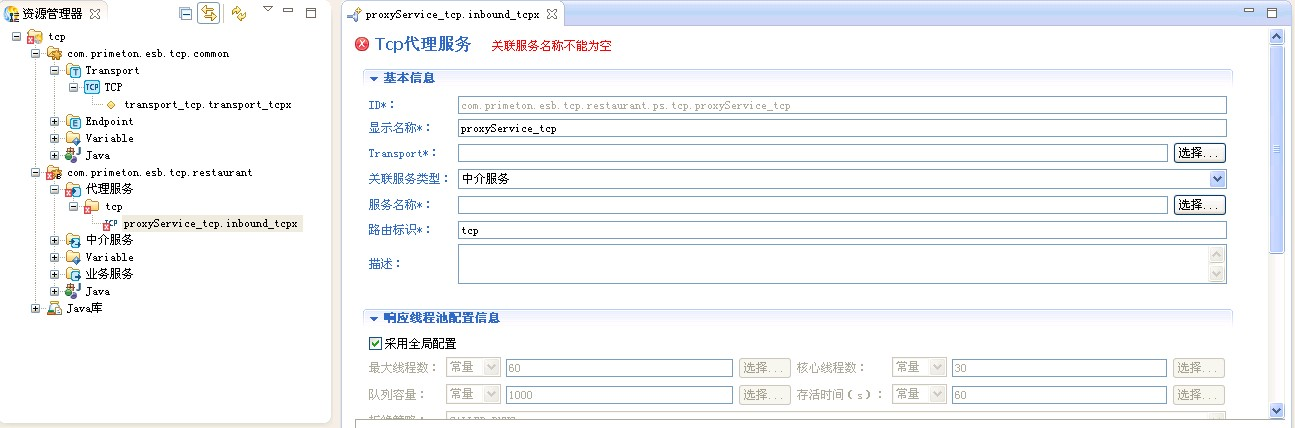The image size is (1295, 428).
Task: Open the 常量 dropdown for 存活时间
Action: pyautogui.click(x=937, y=395)
